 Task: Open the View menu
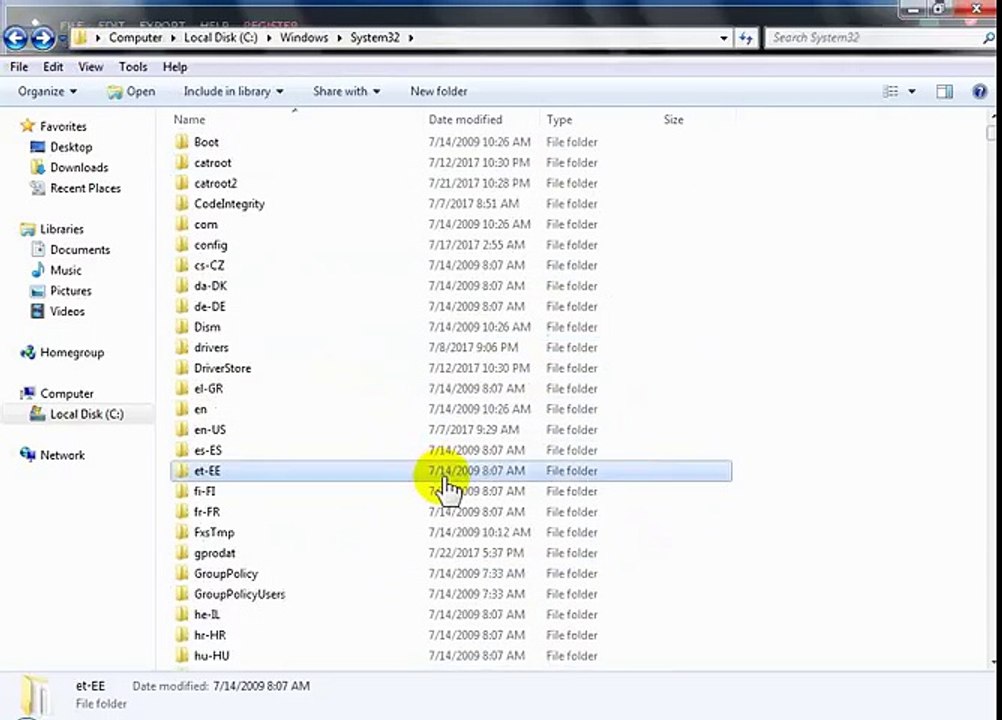click(x=91, y=66)
